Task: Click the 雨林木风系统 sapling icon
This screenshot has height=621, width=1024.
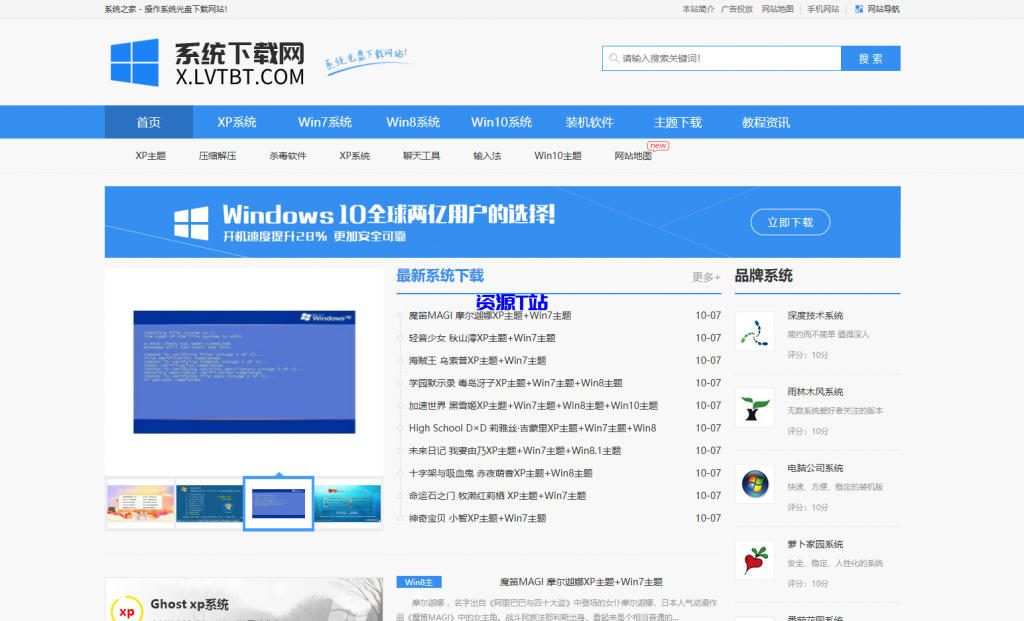Action: pos(754,408)
